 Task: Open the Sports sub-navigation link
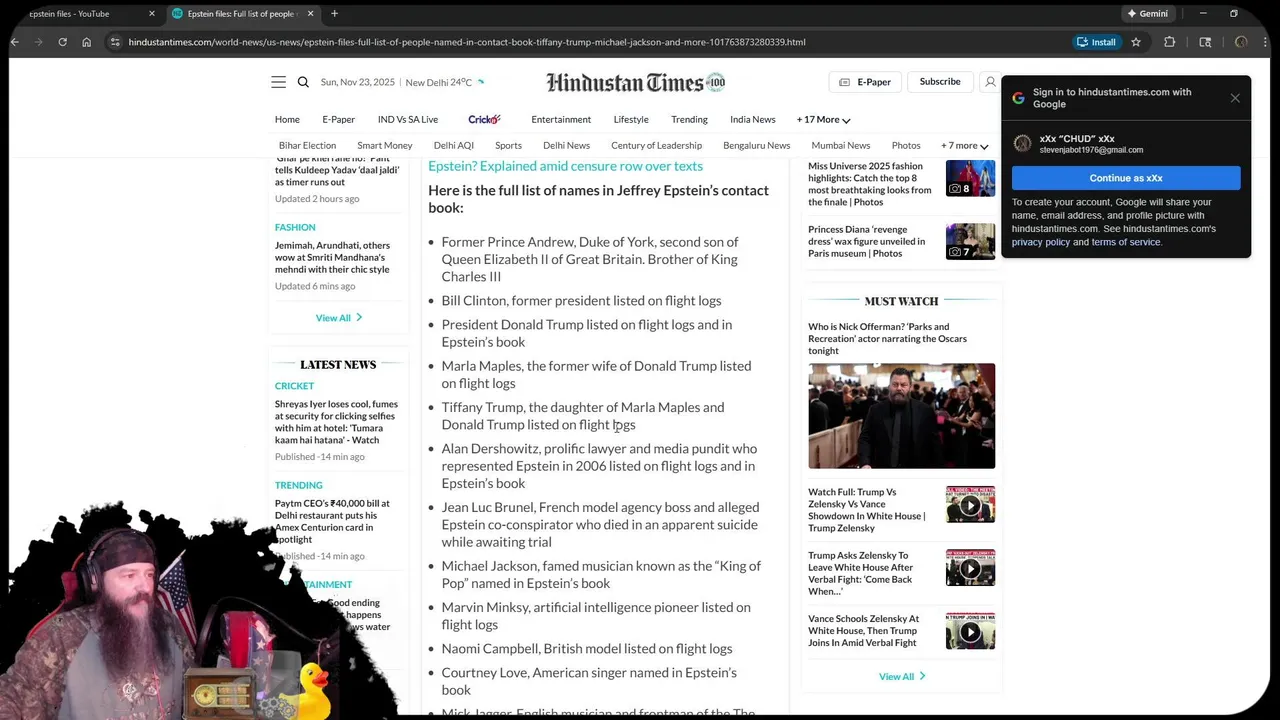point(508,146)
